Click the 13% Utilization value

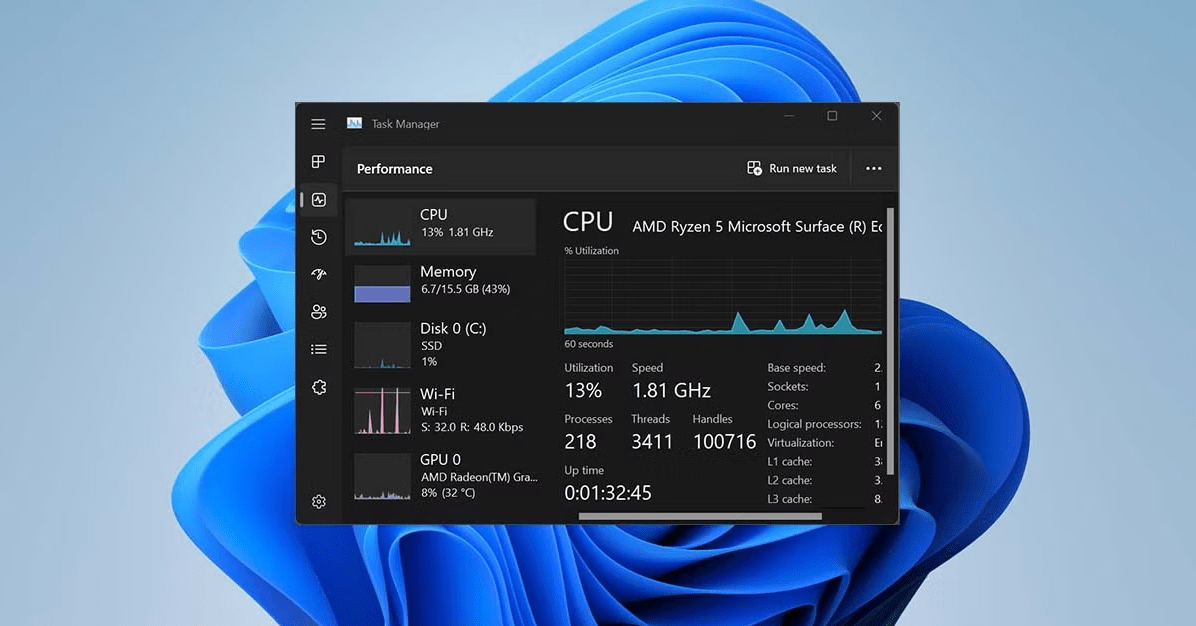pos(583,390)
